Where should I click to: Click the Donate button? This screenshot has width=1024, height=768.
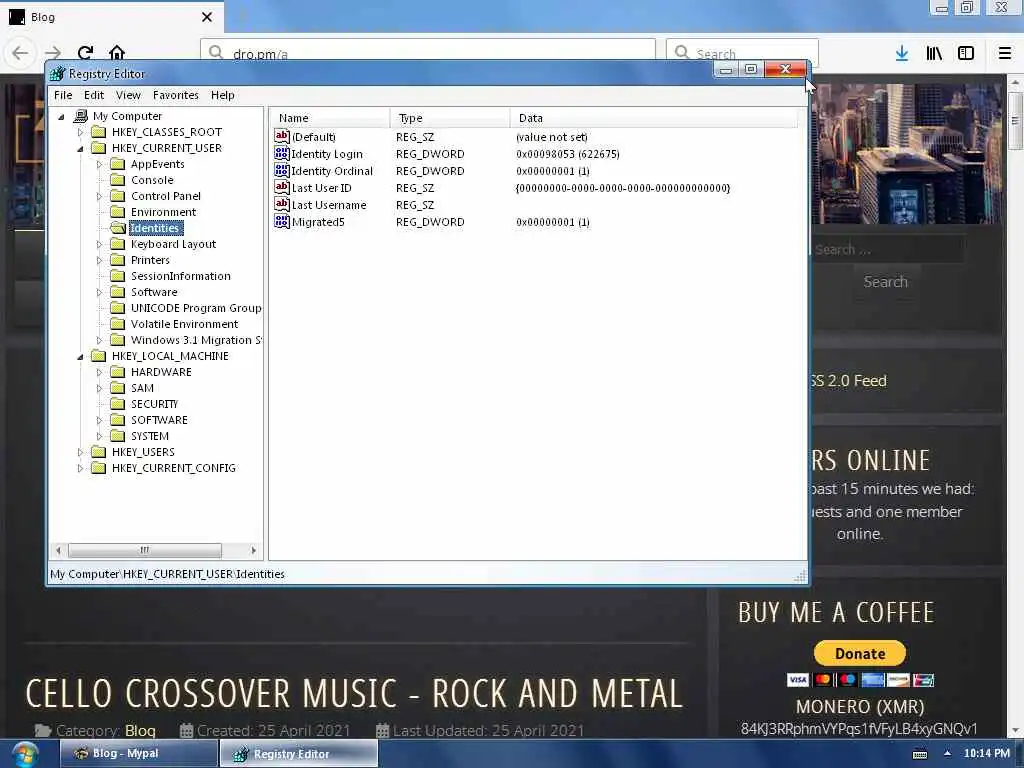coord(859,653)
